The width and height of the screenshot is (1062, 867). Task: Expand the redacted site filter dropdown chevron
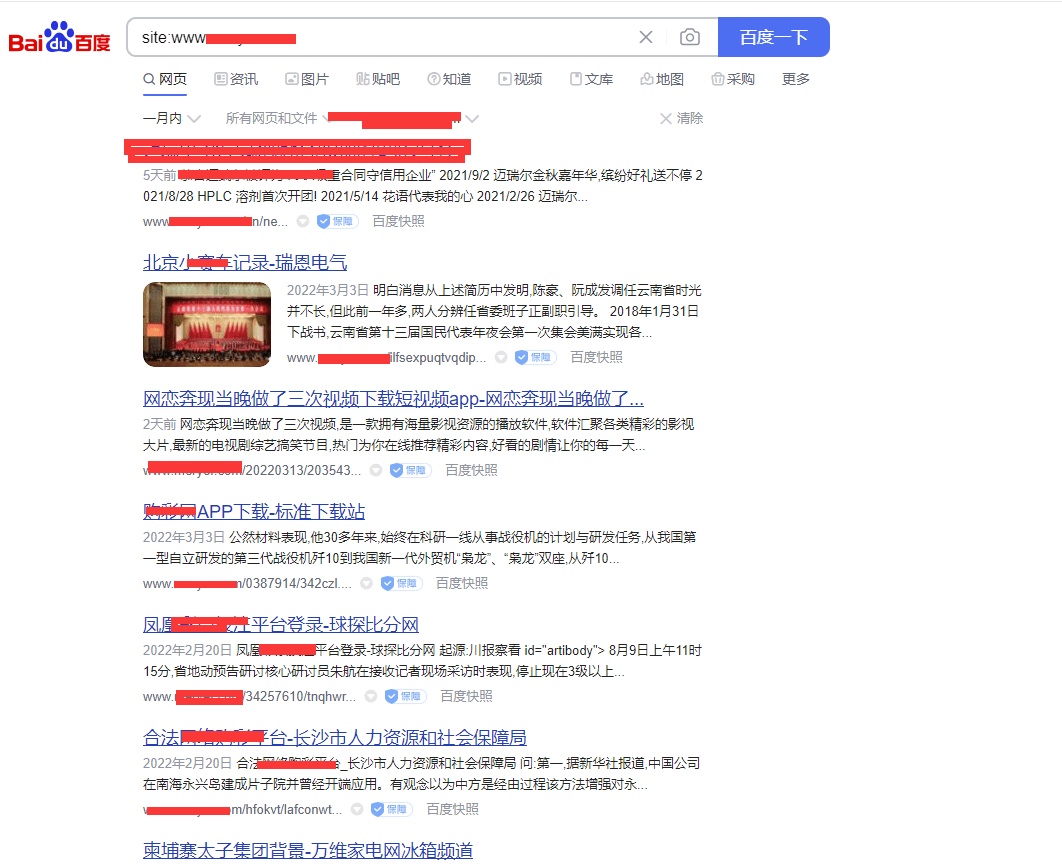472,119
